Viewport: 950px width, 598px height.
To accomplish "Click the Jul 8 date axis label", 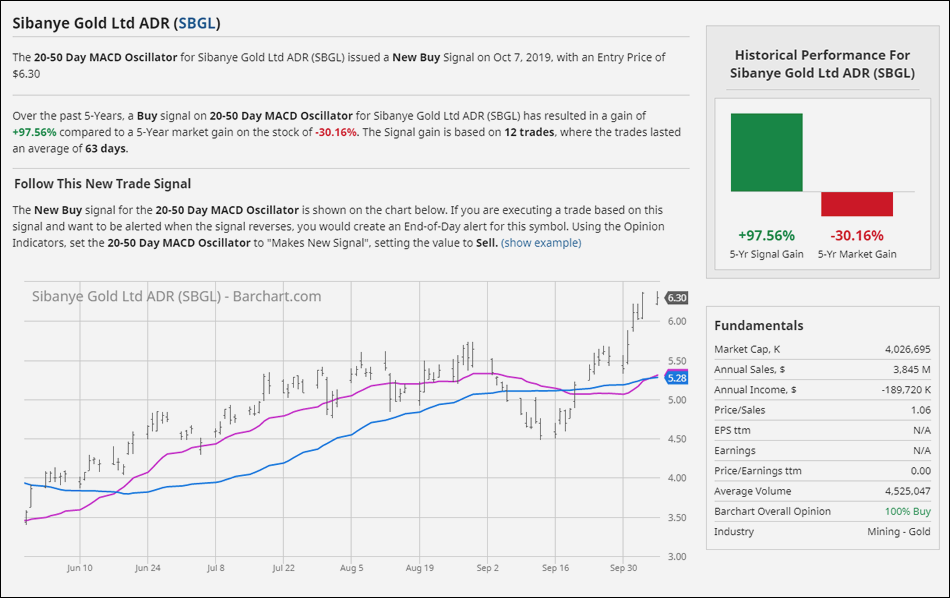I will pyautogui.click(x=216, y=568).
